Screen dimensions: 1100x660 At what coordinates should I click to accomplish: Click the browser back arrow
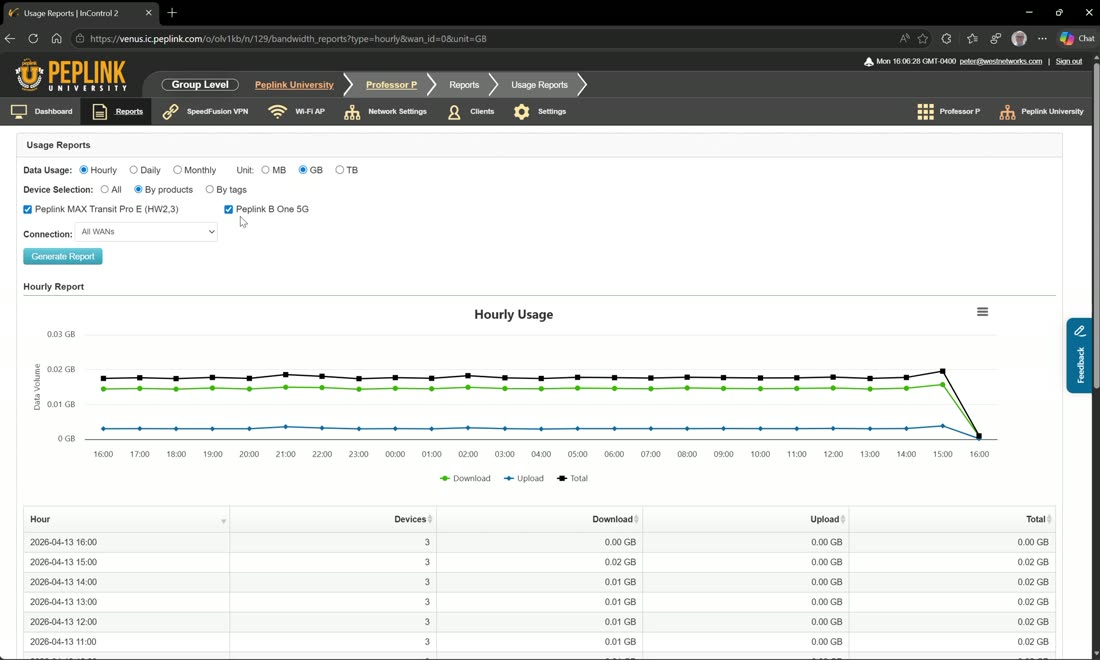tap(10, 39)
